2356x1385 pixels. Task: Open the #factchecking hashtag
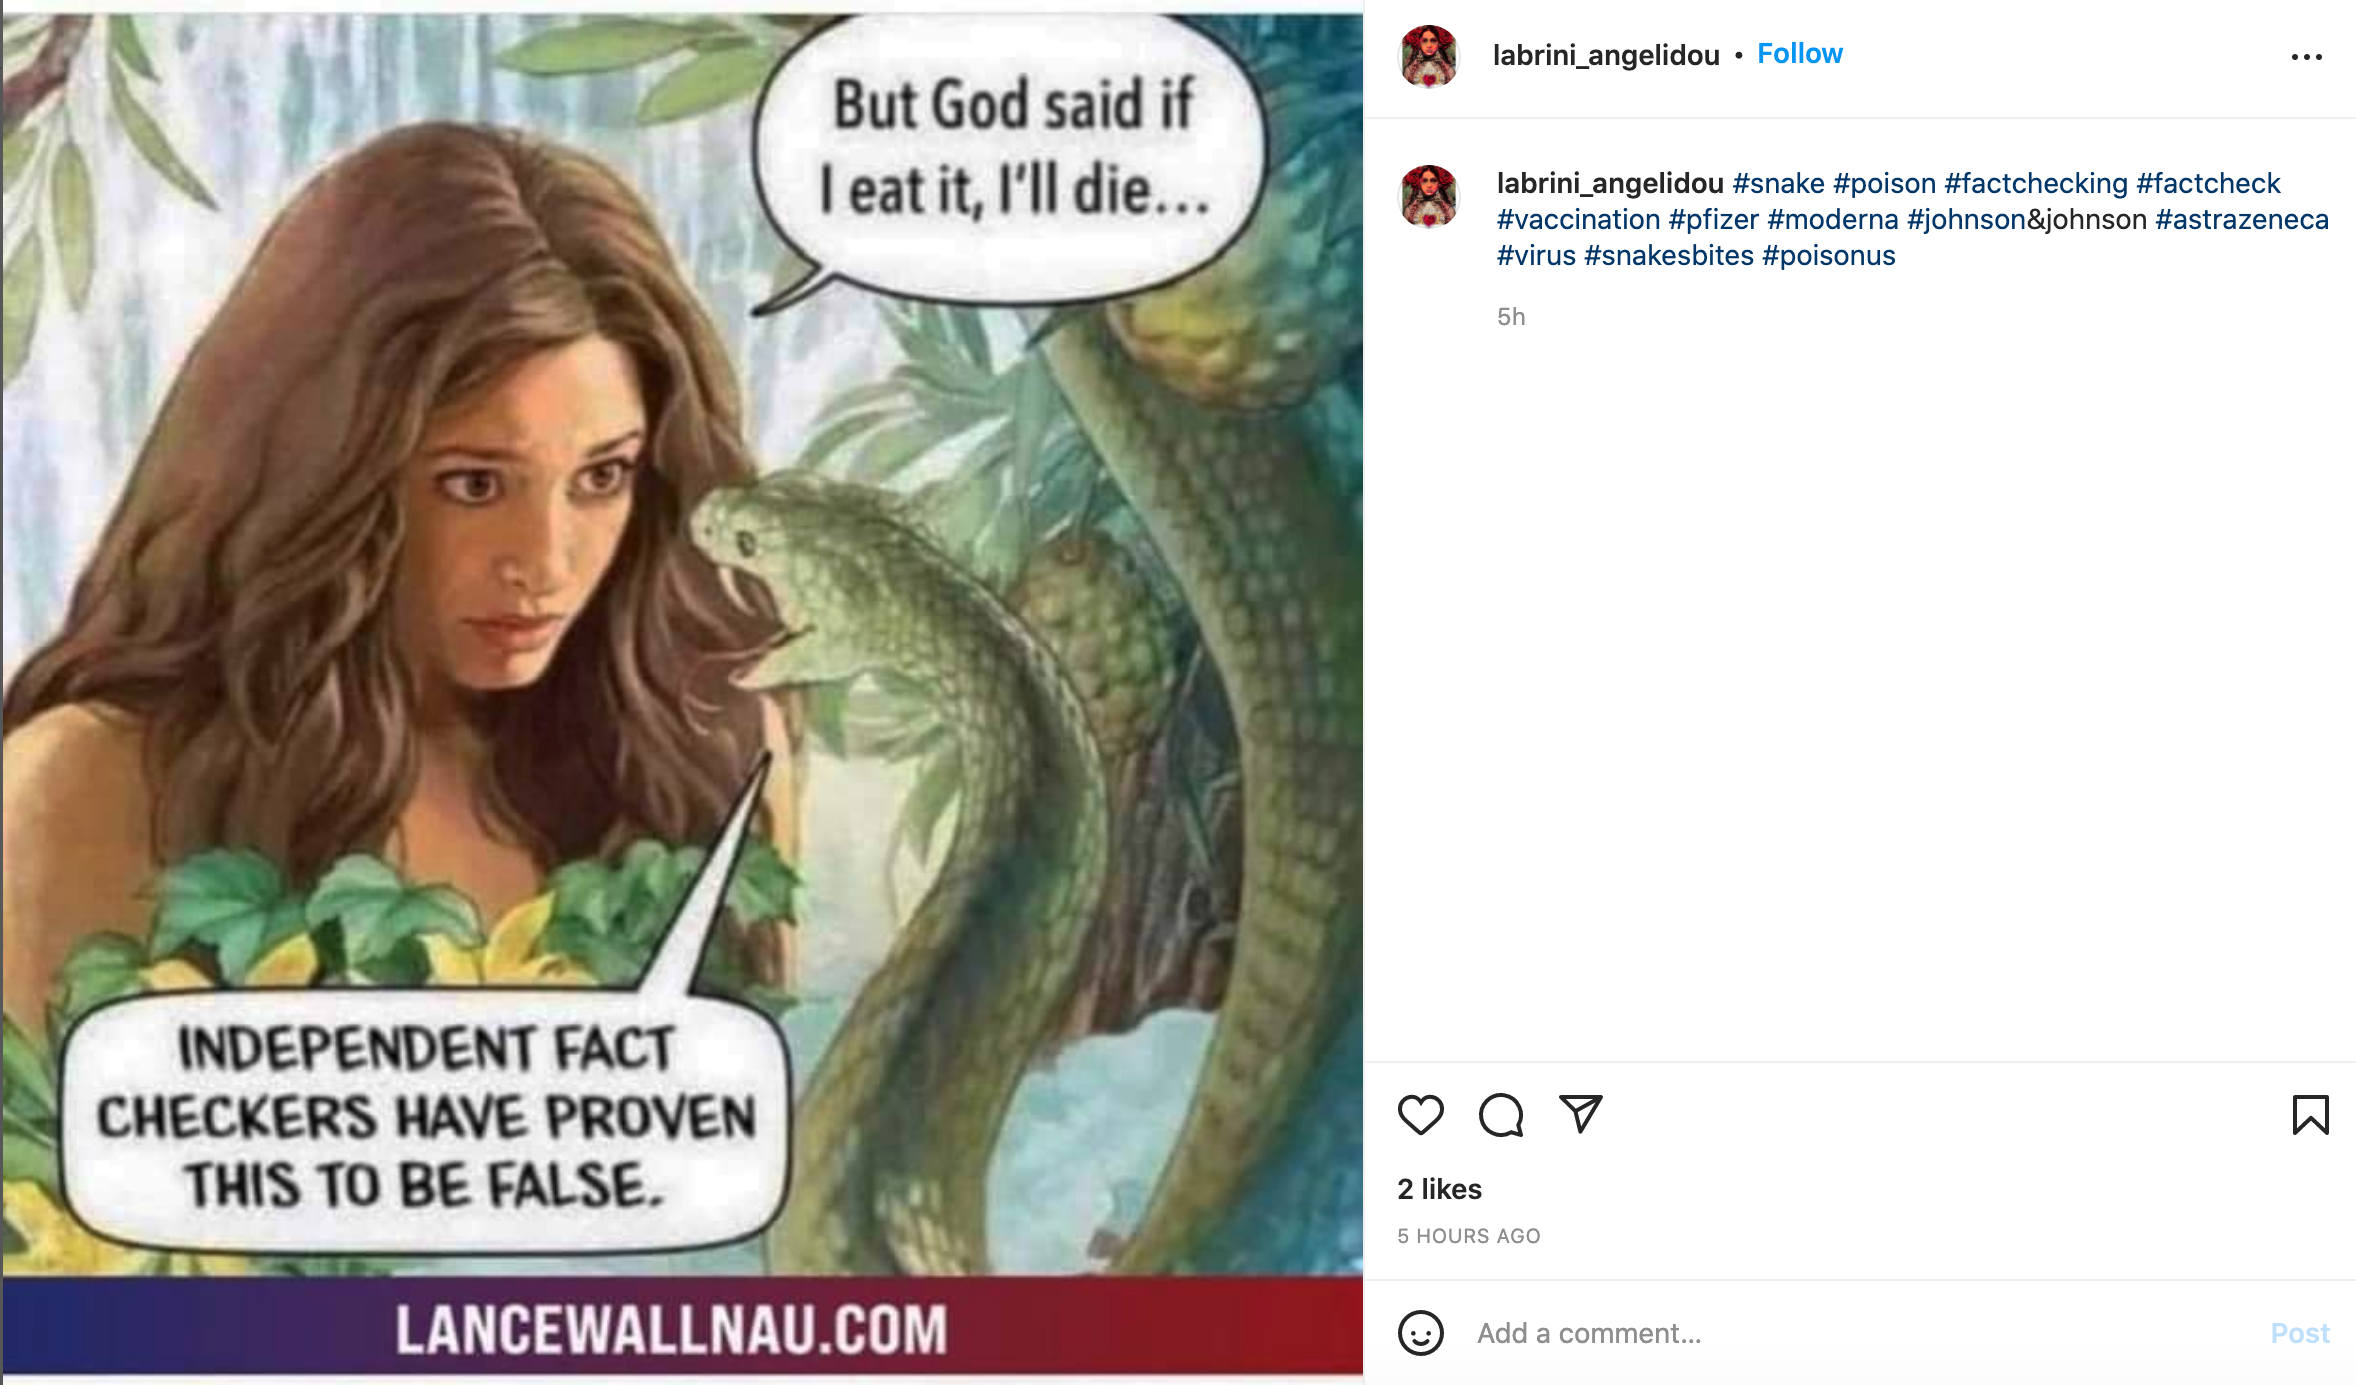(2035, 184)
